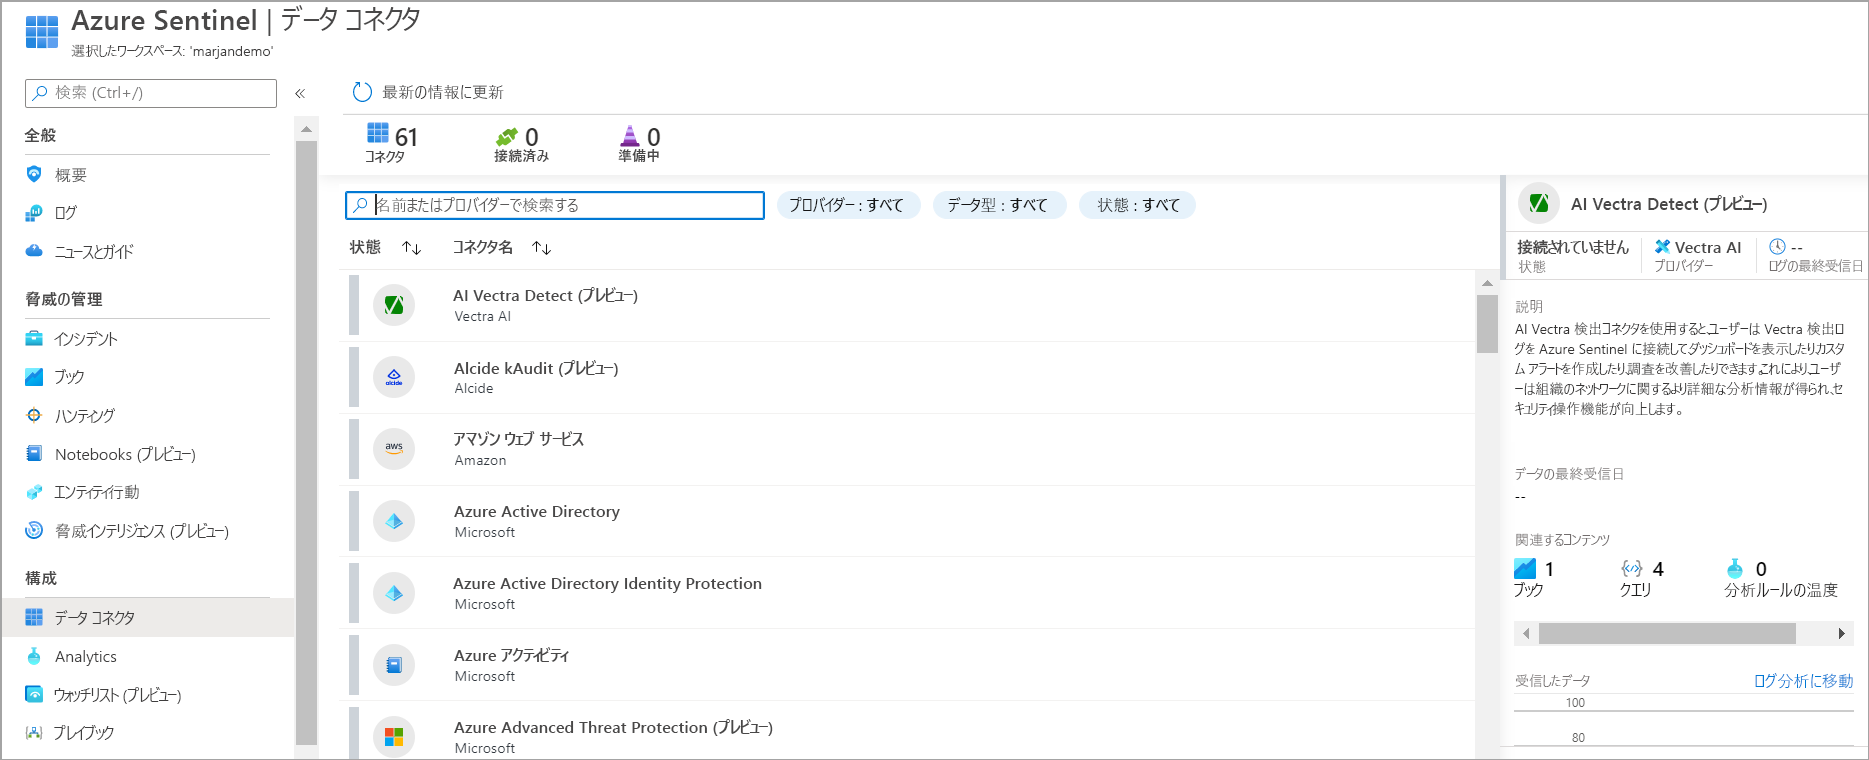Select the Azure アクティビティ connector icon

coord(394,665)
